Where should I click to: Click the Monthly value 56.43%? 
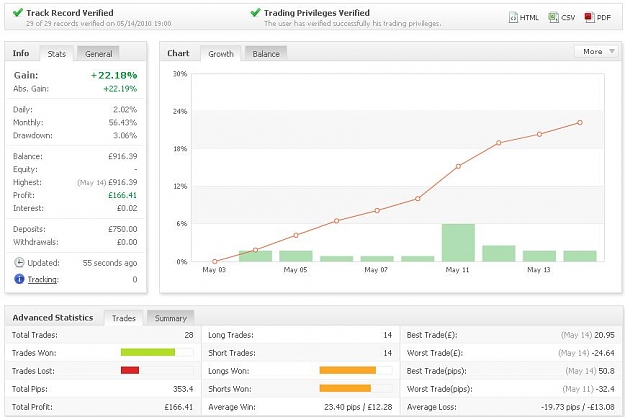(123, 122)
